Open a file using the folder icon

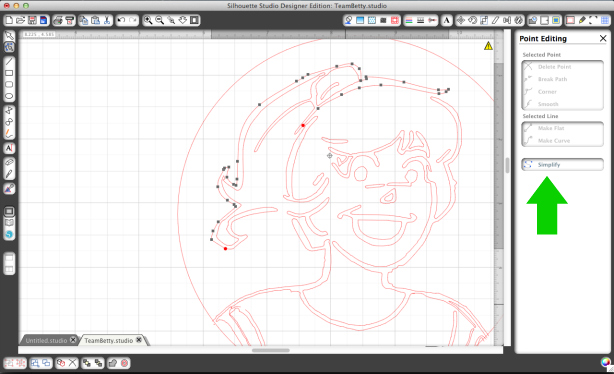[x=20, y=20]
